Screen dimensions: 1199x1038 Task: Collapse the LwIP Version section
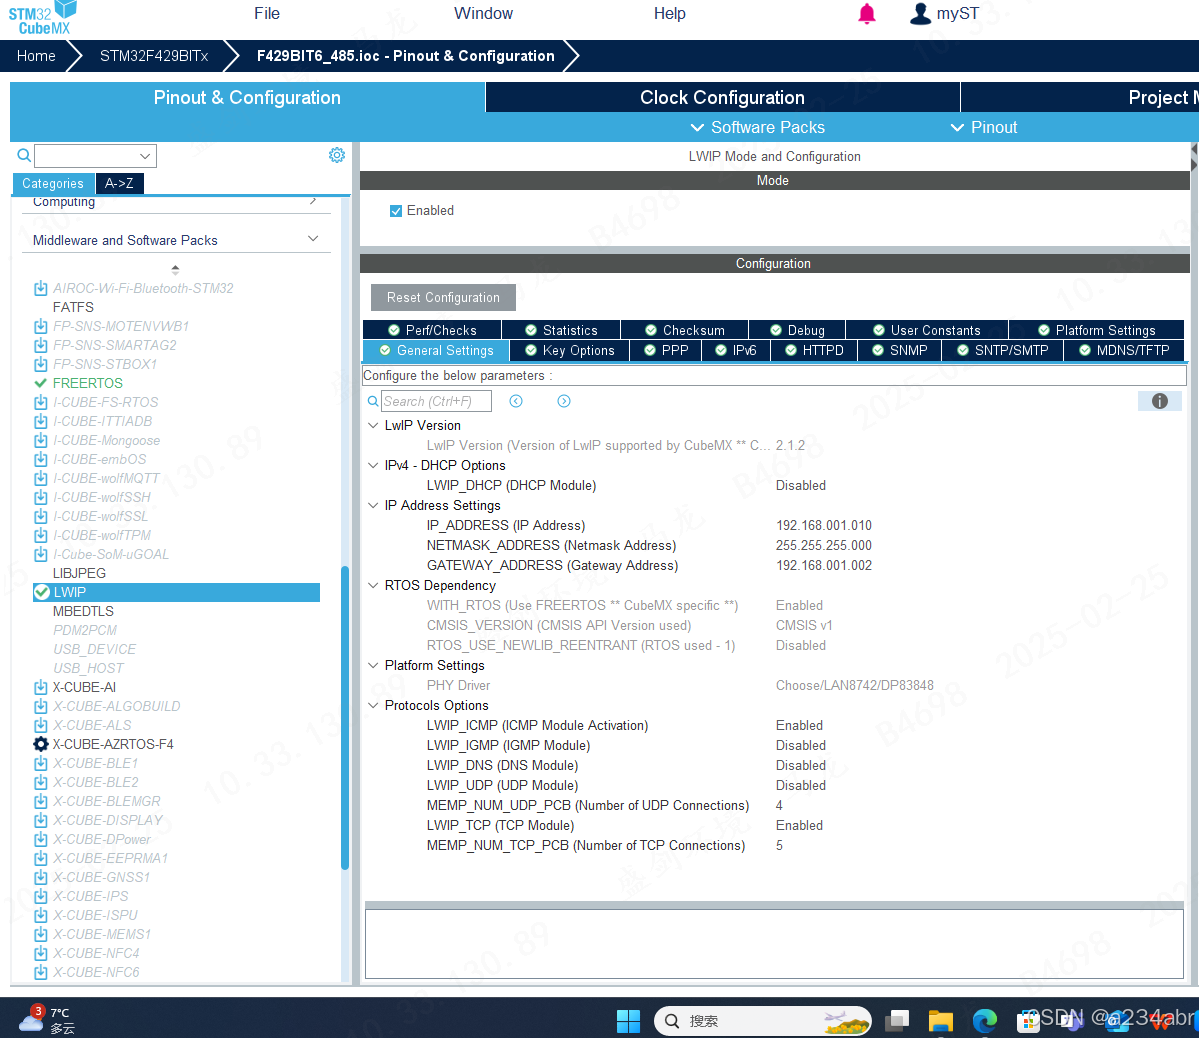pos(373,425)
